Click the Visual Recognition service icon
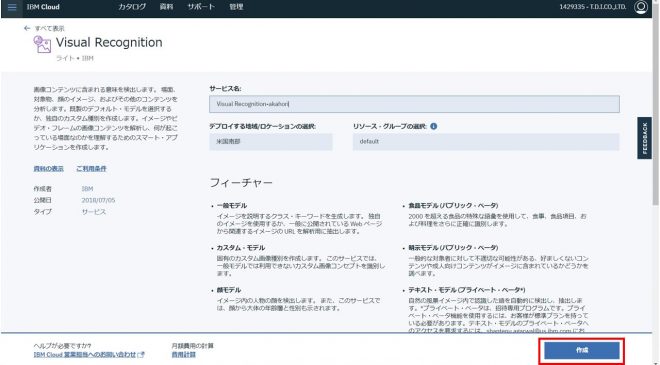The image size is (660, 365). [42, 44]
